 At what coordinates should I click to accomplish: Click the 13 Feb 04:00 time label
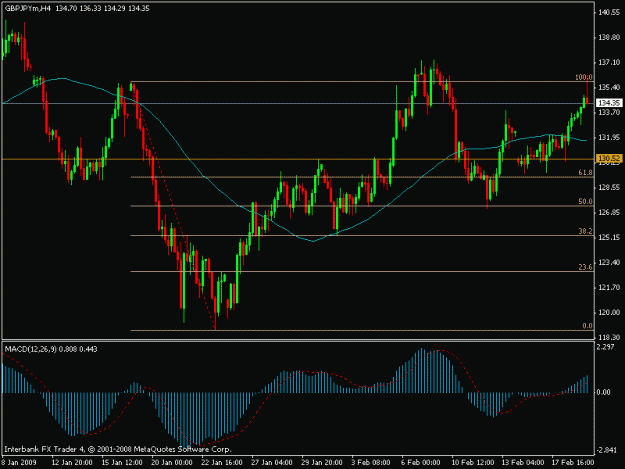(x=523, y=463)
